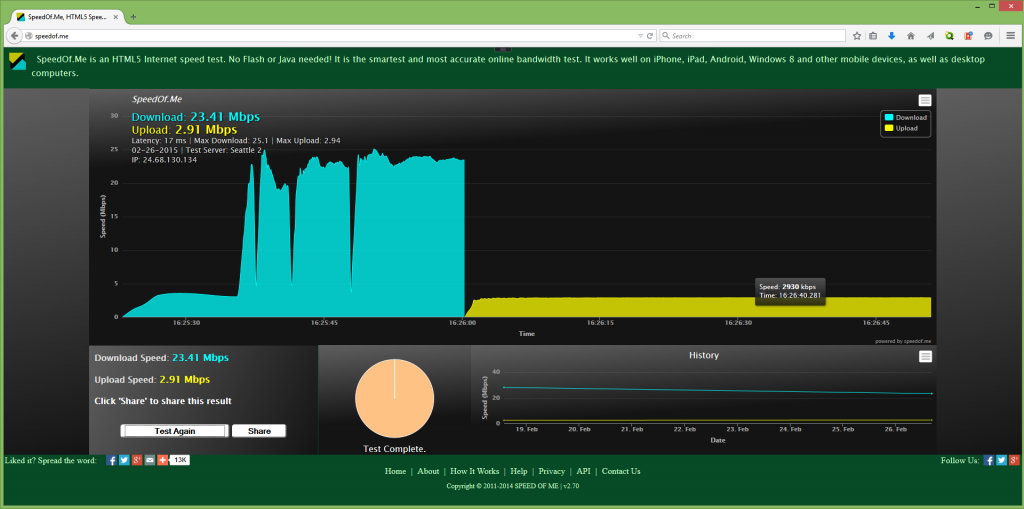Open the Help footer link
Screen dimensions: 1024x509
[x=519, y=471]
